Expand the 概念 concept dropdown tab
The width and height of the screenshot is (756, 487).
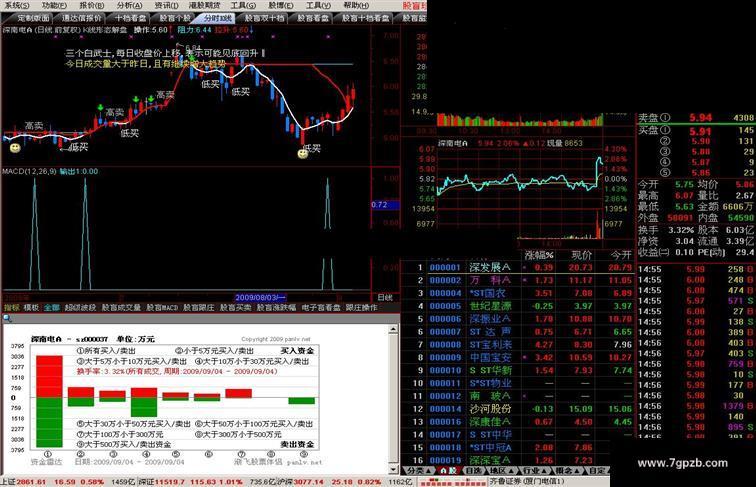[567, 470]
